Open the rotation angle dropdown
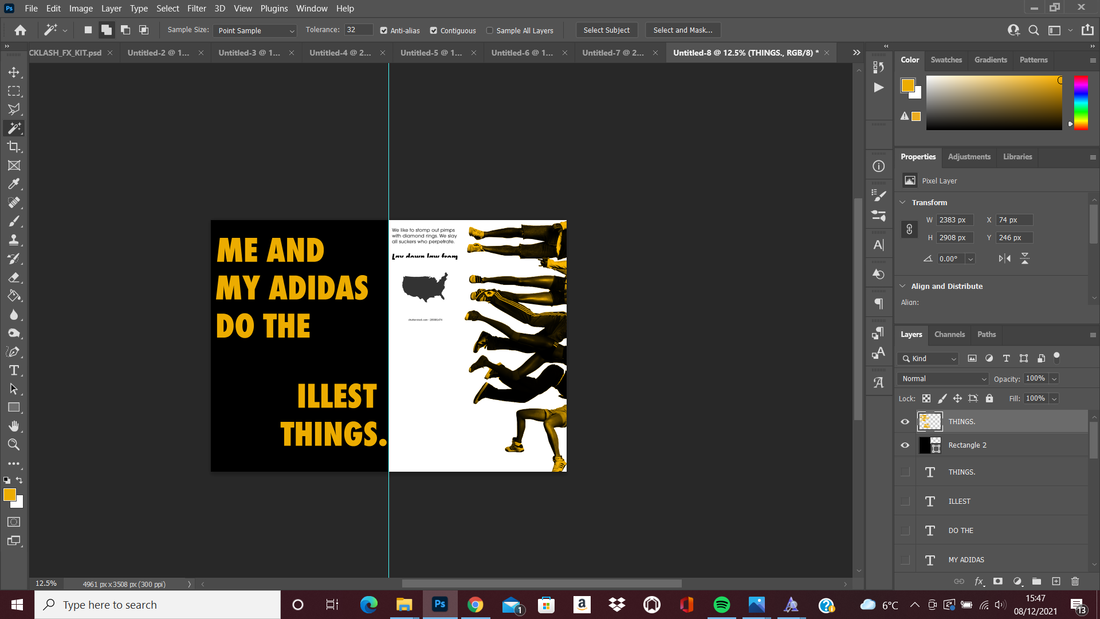This screenshot has height=619, width=1100. pyautogui.click(x=970, y=259)
